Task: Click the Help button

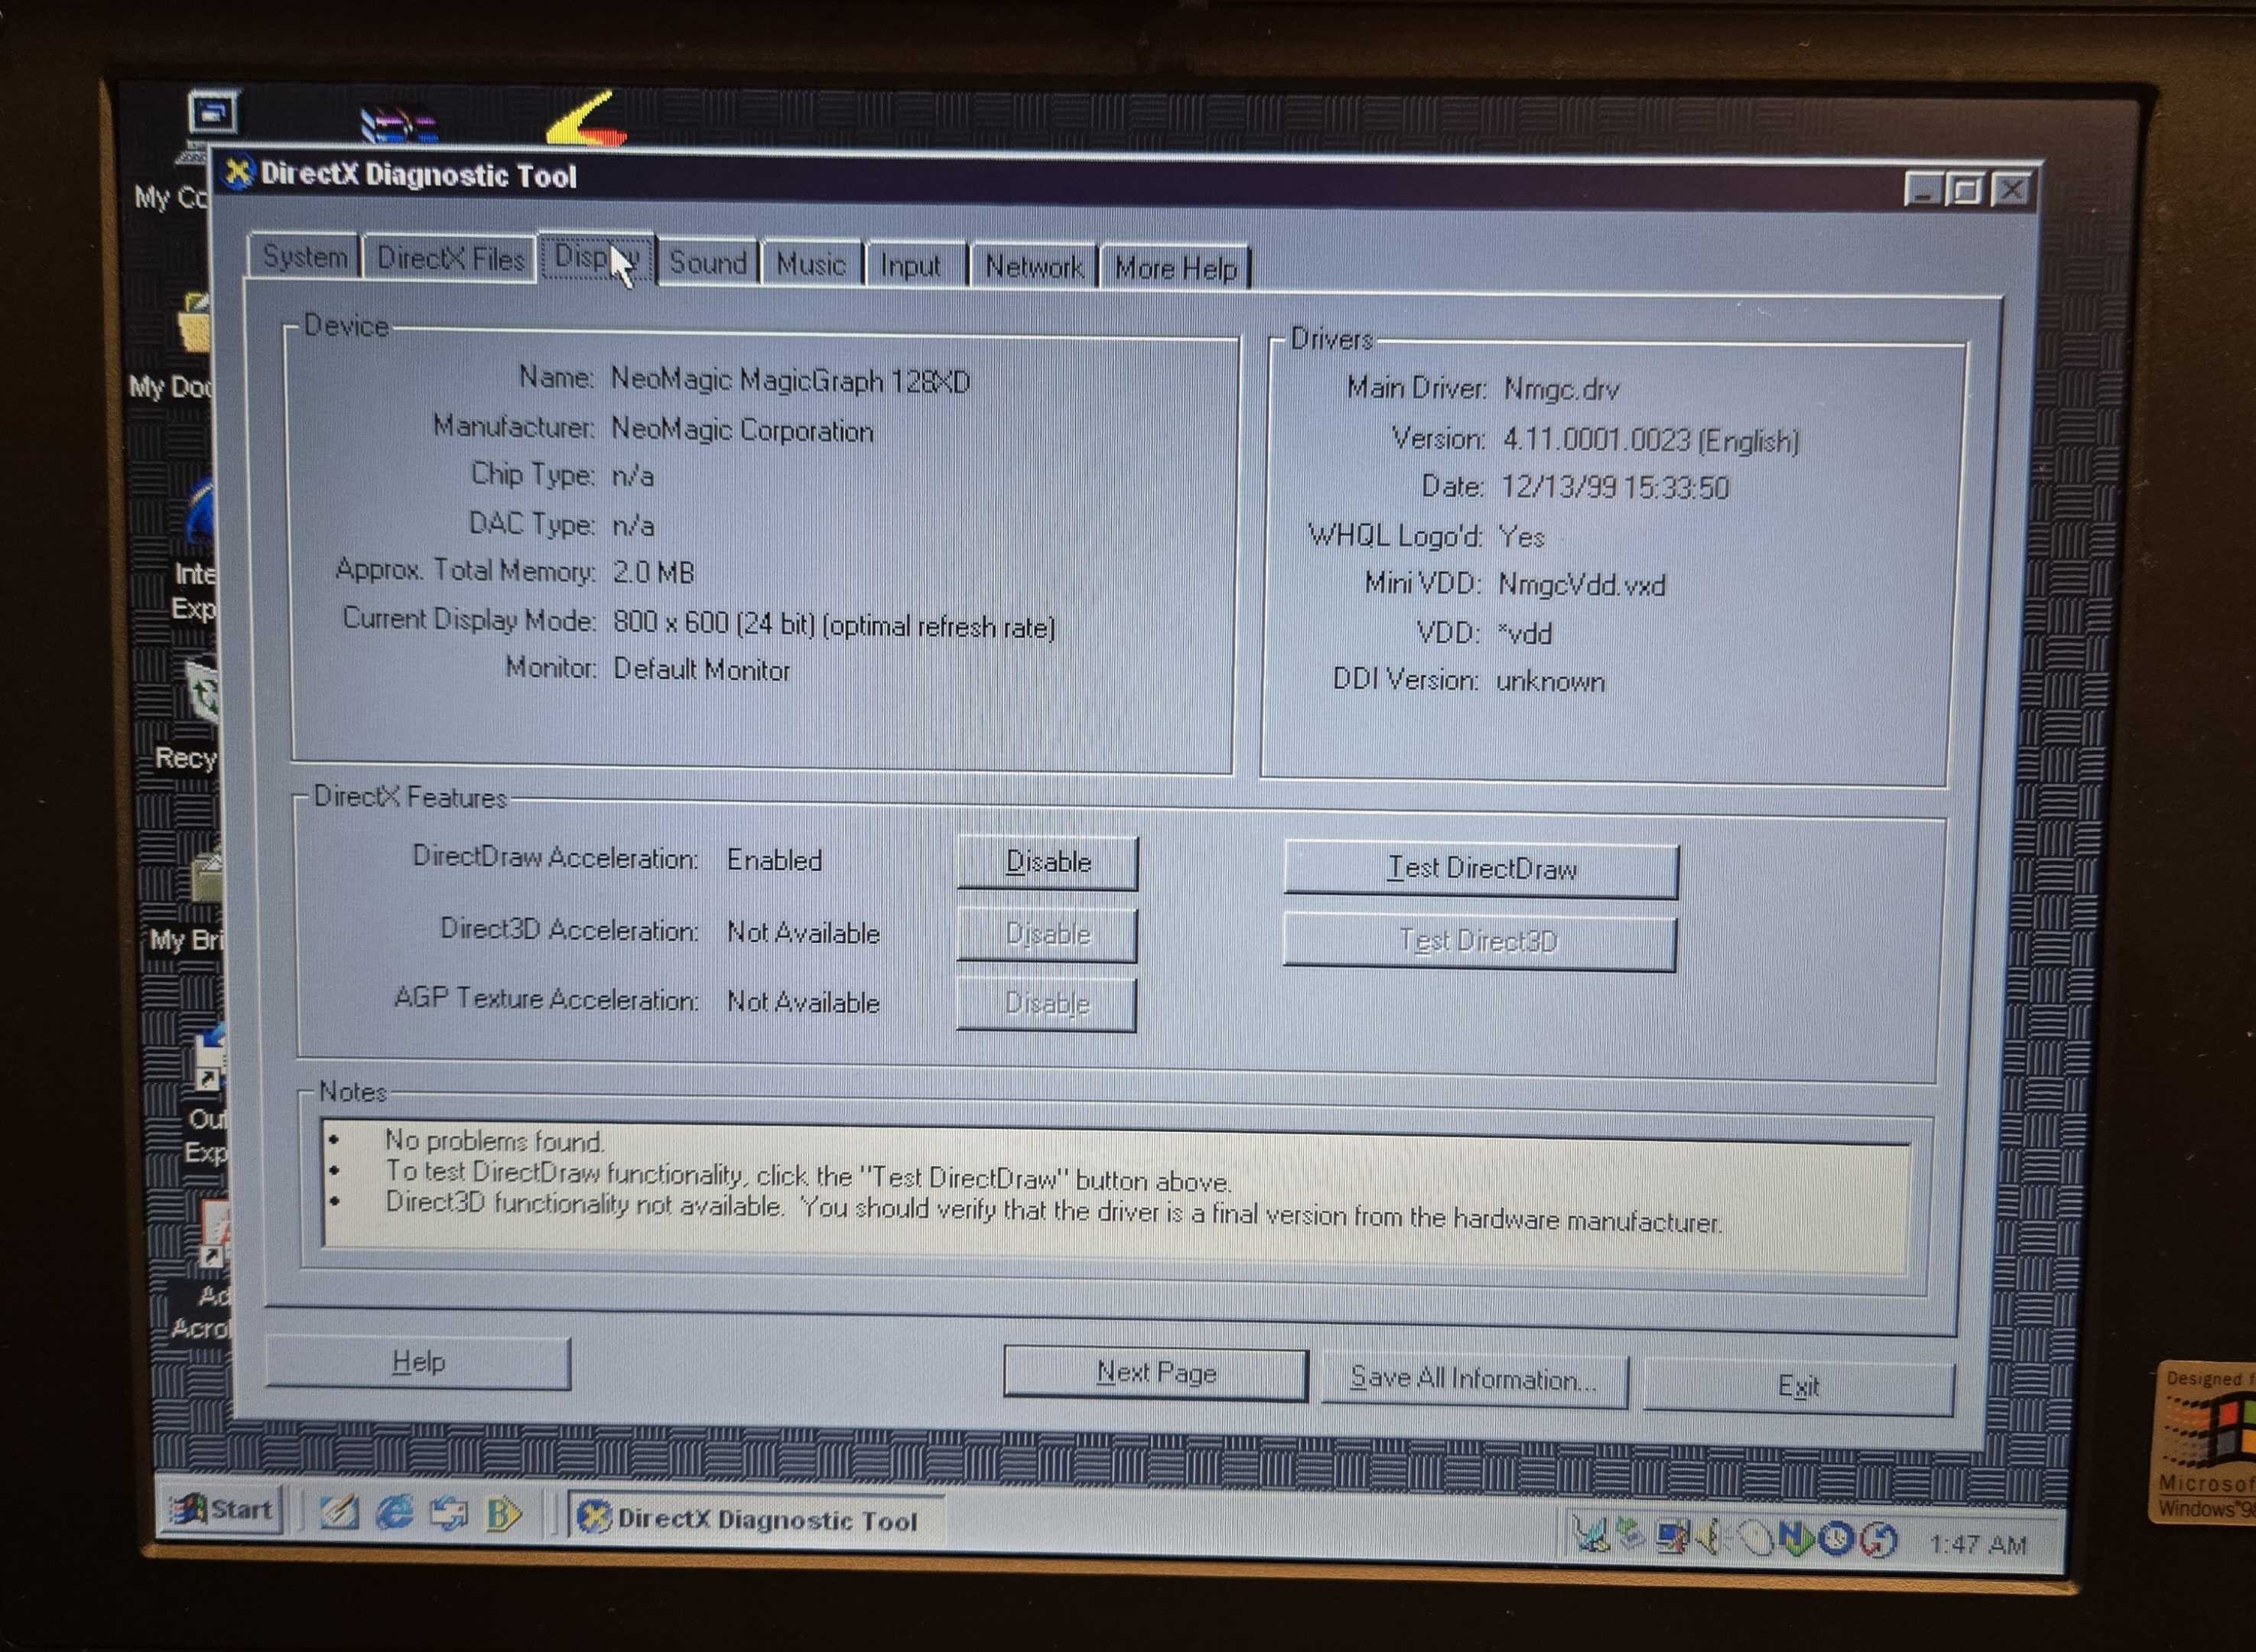Action: [x=418, y=1362]
